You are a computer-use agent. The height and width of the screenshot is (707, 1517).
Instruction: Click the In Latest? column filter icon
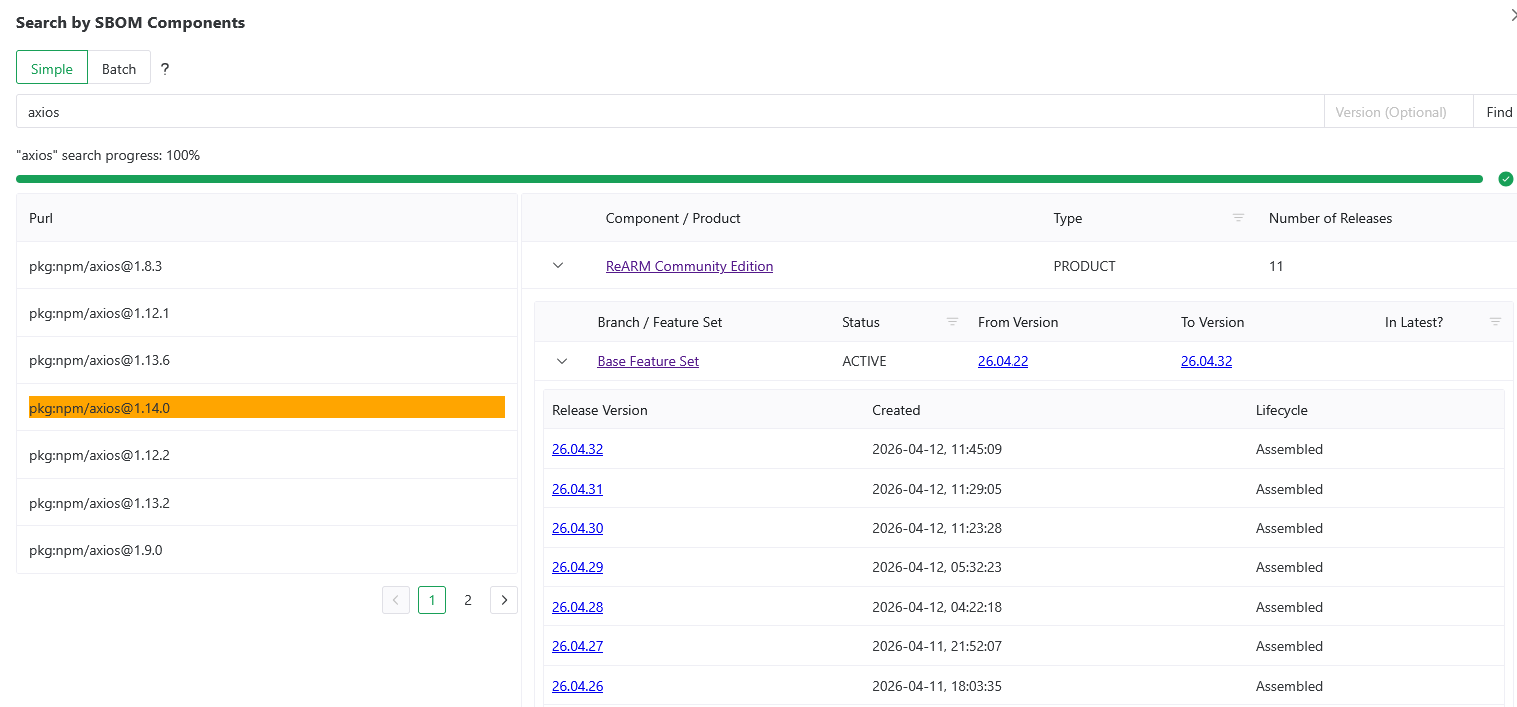[x=1495, y=322]
